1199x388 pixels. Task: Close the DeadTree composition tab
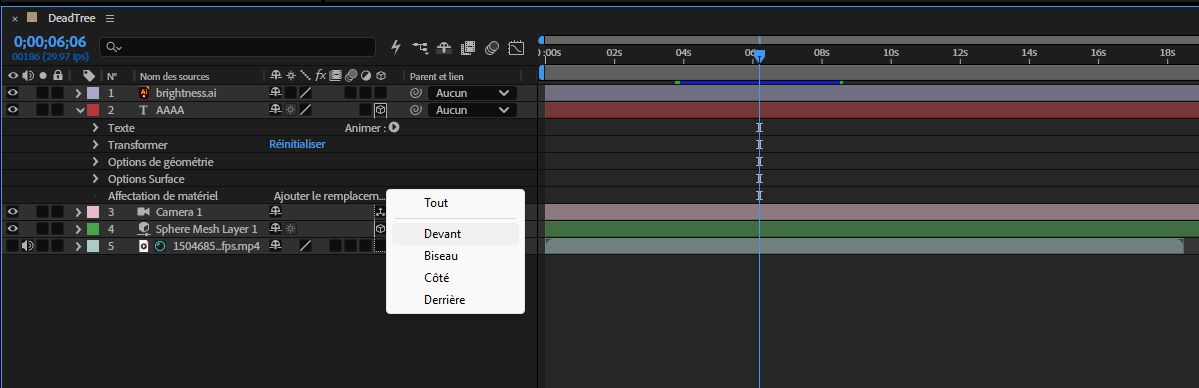tap(15, 18)
